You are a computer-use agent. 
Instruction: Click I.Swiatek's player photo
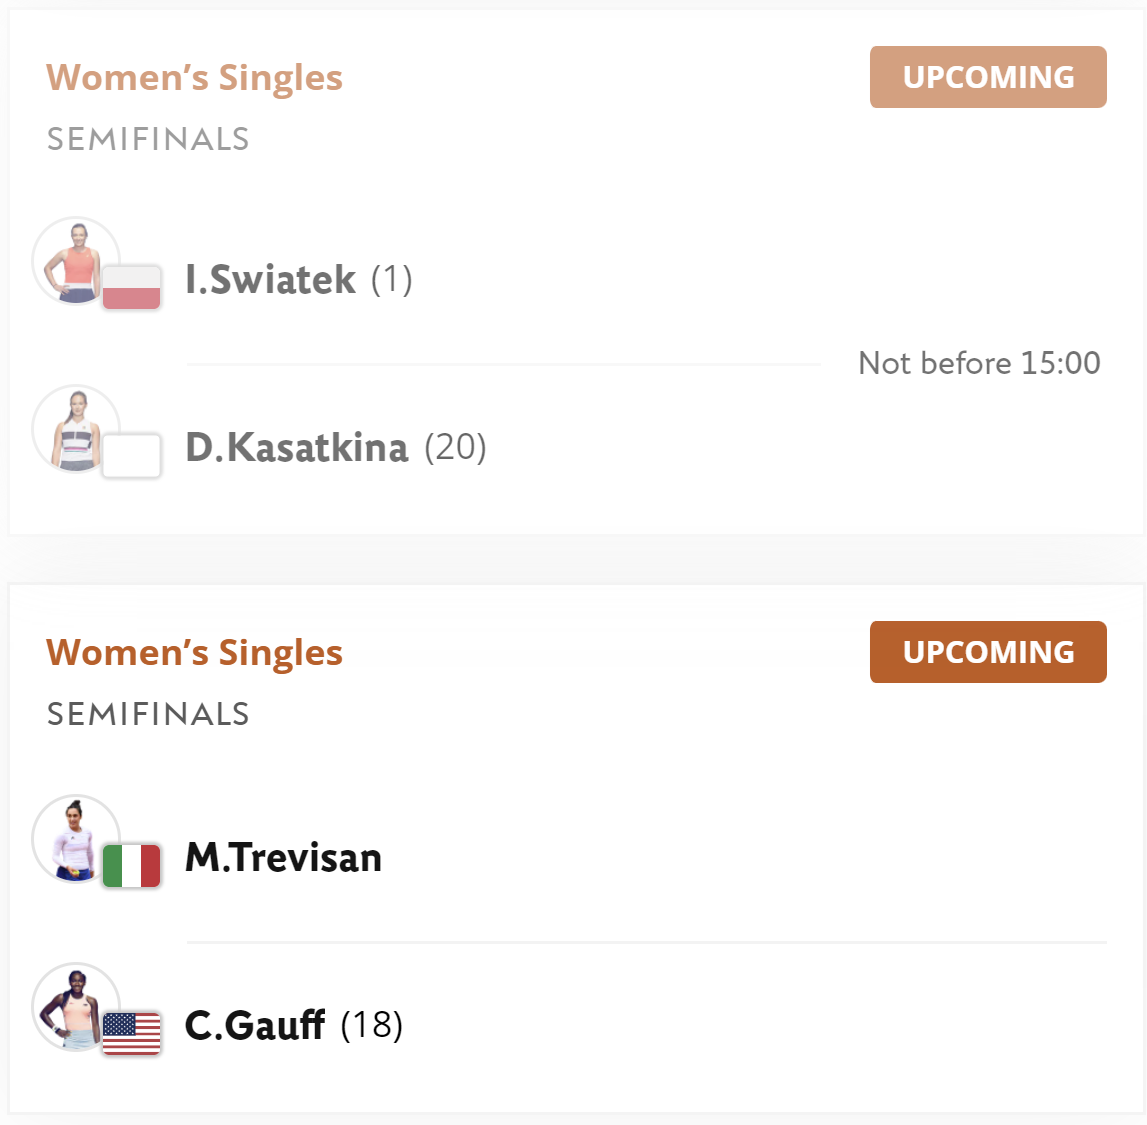coord(75,260)
